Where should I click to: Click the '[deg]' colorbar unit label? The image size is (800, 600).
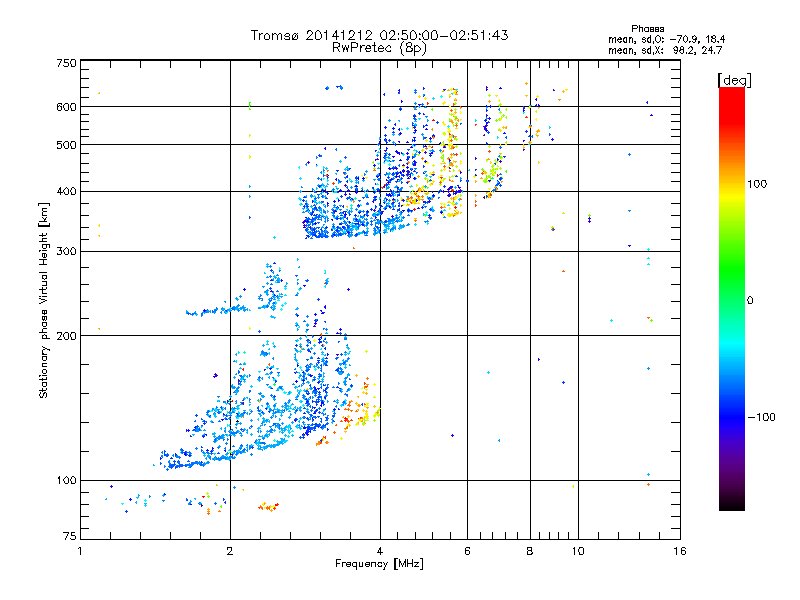coord(734,80)
